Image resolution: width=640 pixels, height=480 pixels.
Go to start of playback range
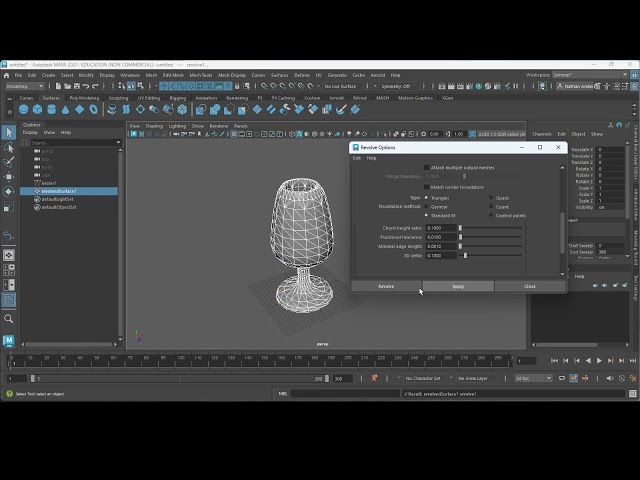554,360
